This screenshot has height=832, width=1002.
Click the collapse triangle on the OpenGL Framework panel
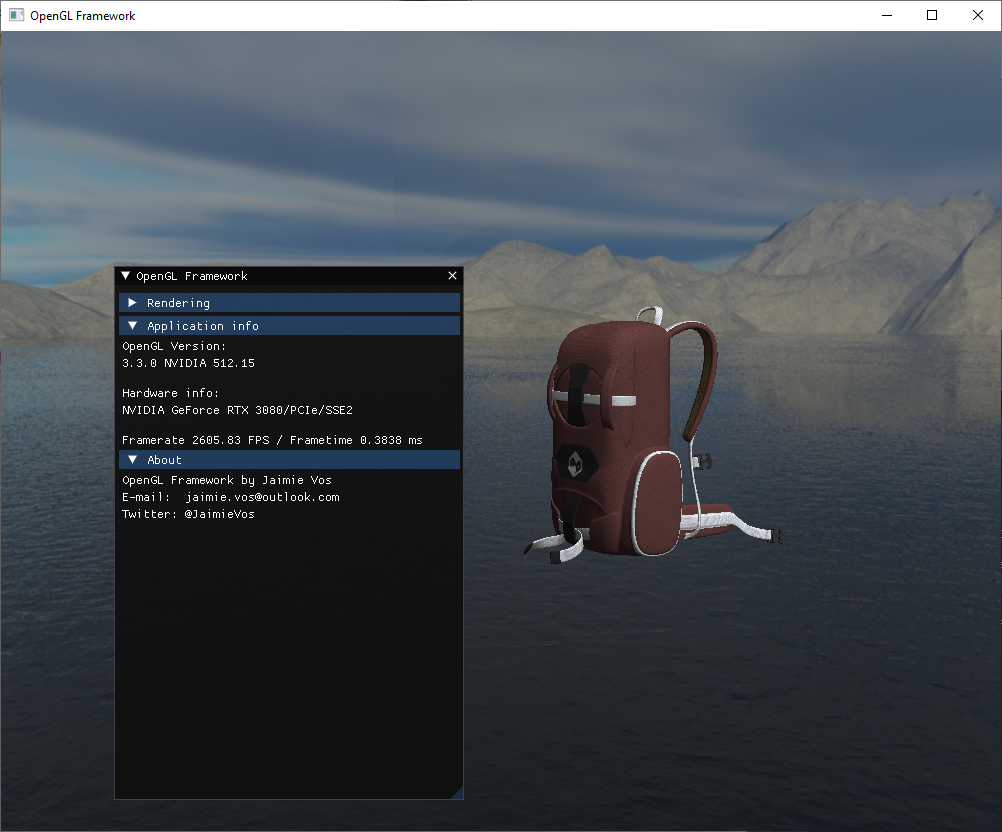click(126, 276)
